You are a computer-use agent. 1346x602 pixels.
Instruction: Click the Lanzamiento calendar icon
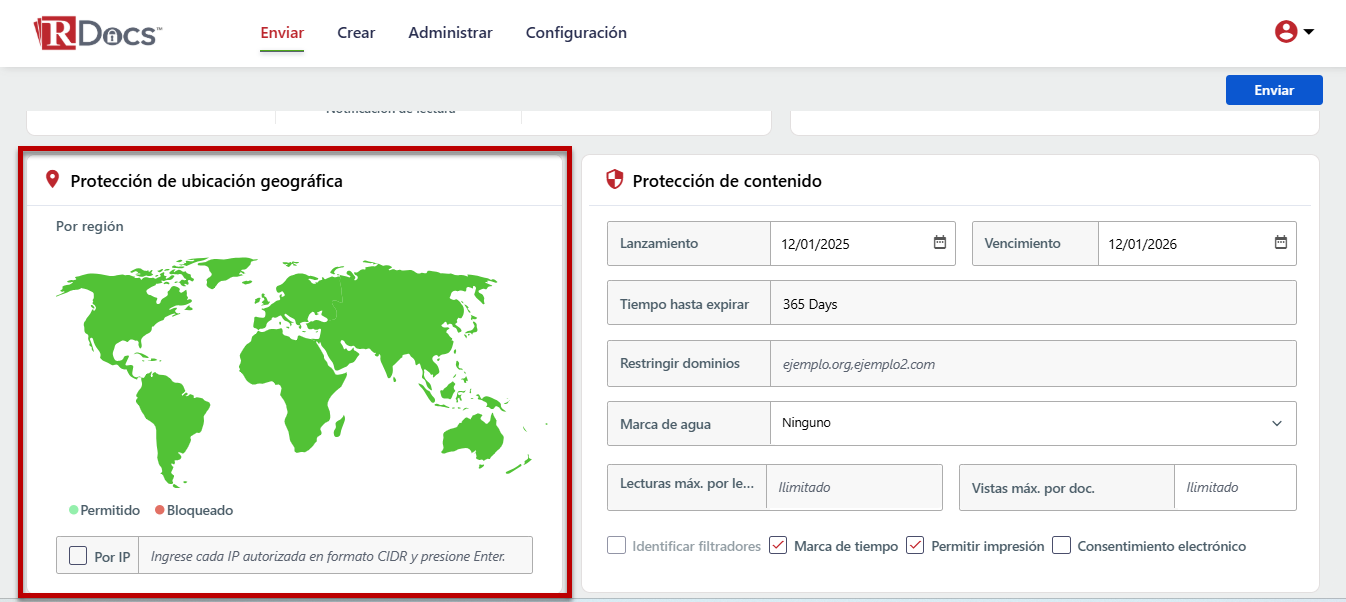(939, 243)
